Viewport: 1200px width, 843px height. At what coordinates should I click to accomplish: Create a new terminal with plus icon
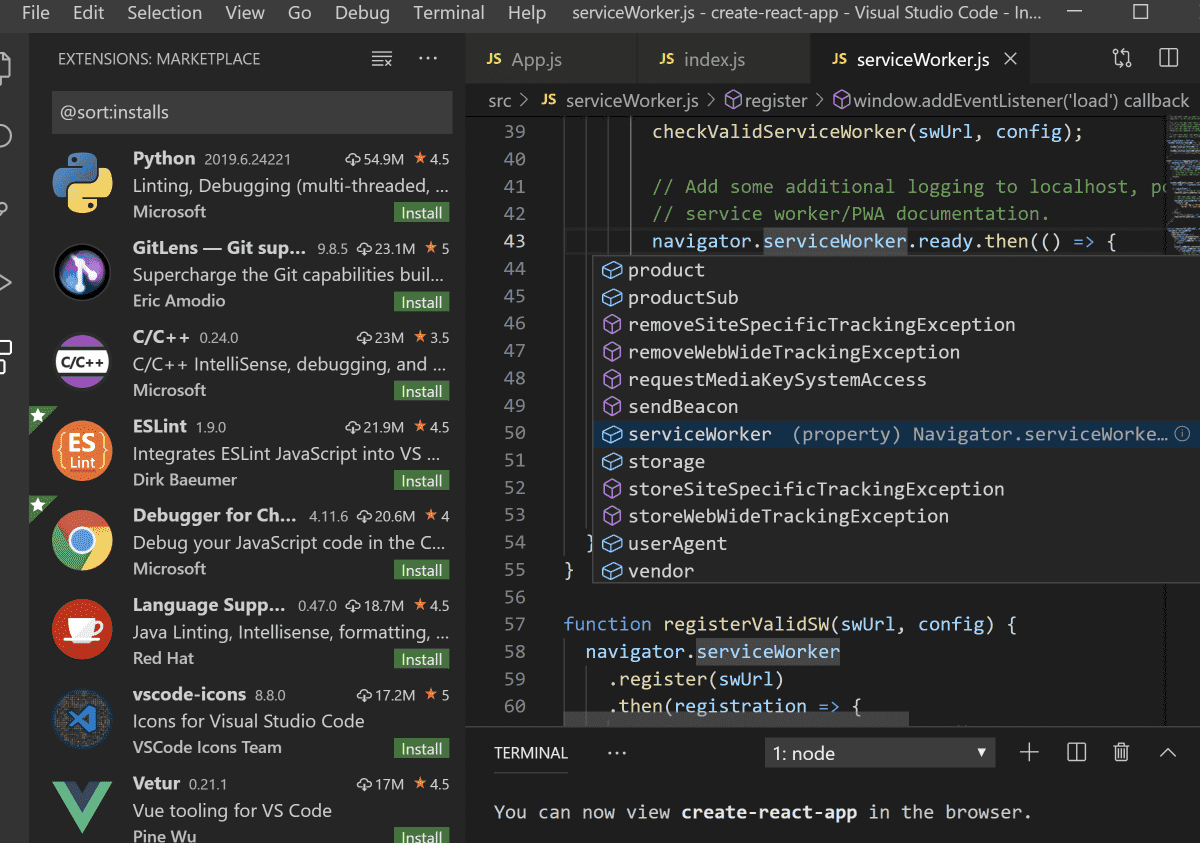[1029, 753]
